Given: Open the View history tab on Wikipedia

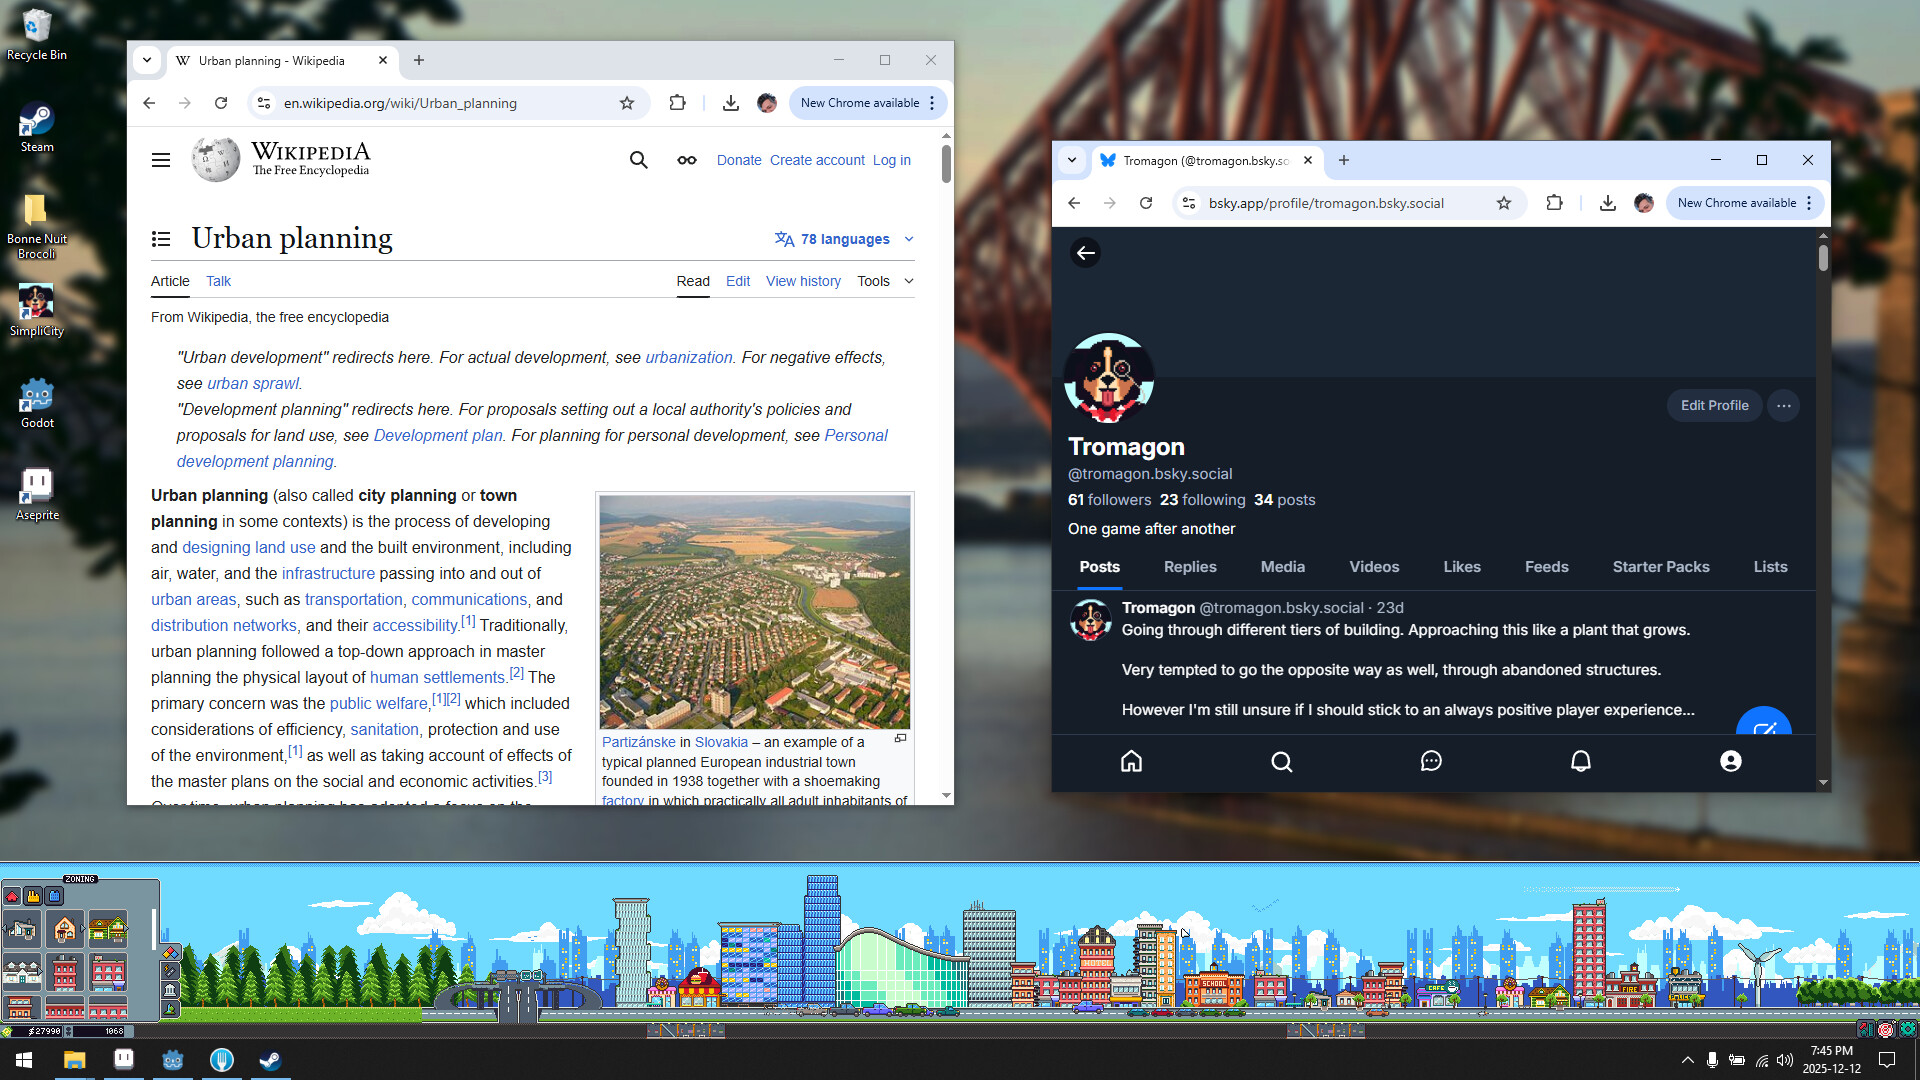Looking at the screenshot, I should tap(803, 281).
